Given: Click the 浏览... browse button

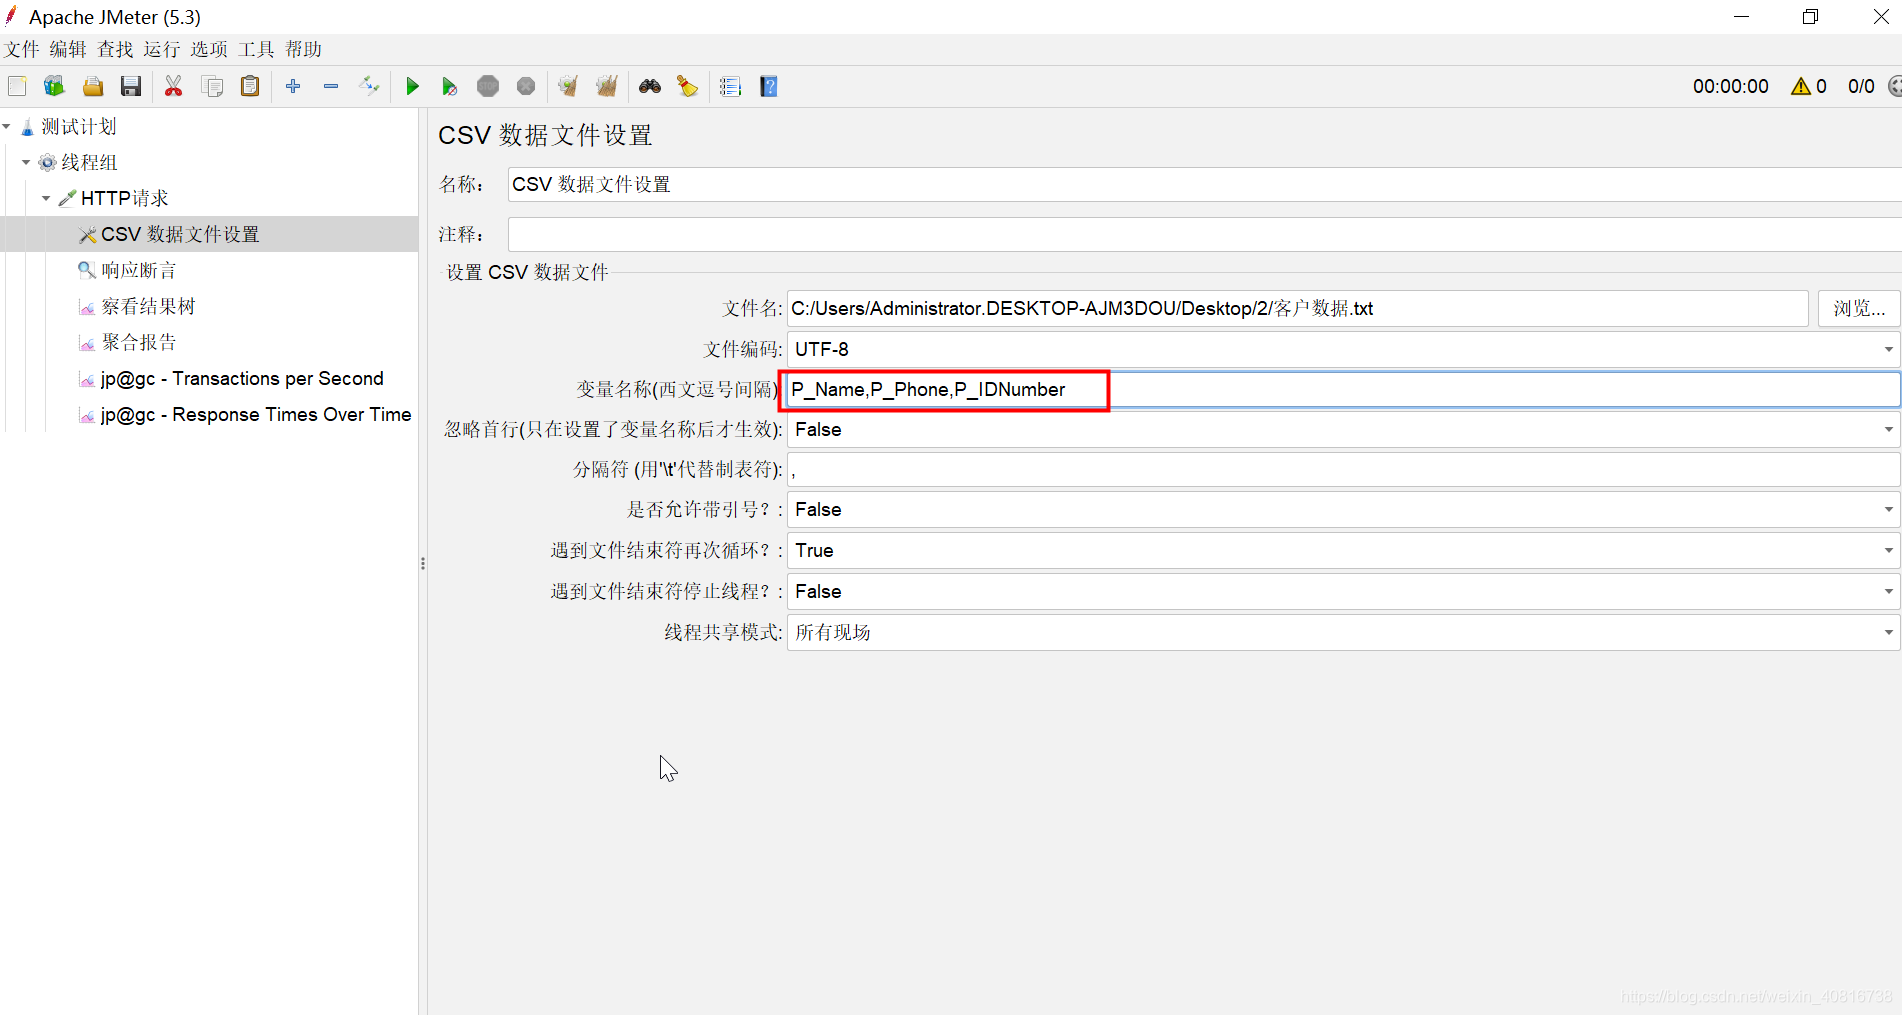Looking at the screenshot, I should 1858,309.
